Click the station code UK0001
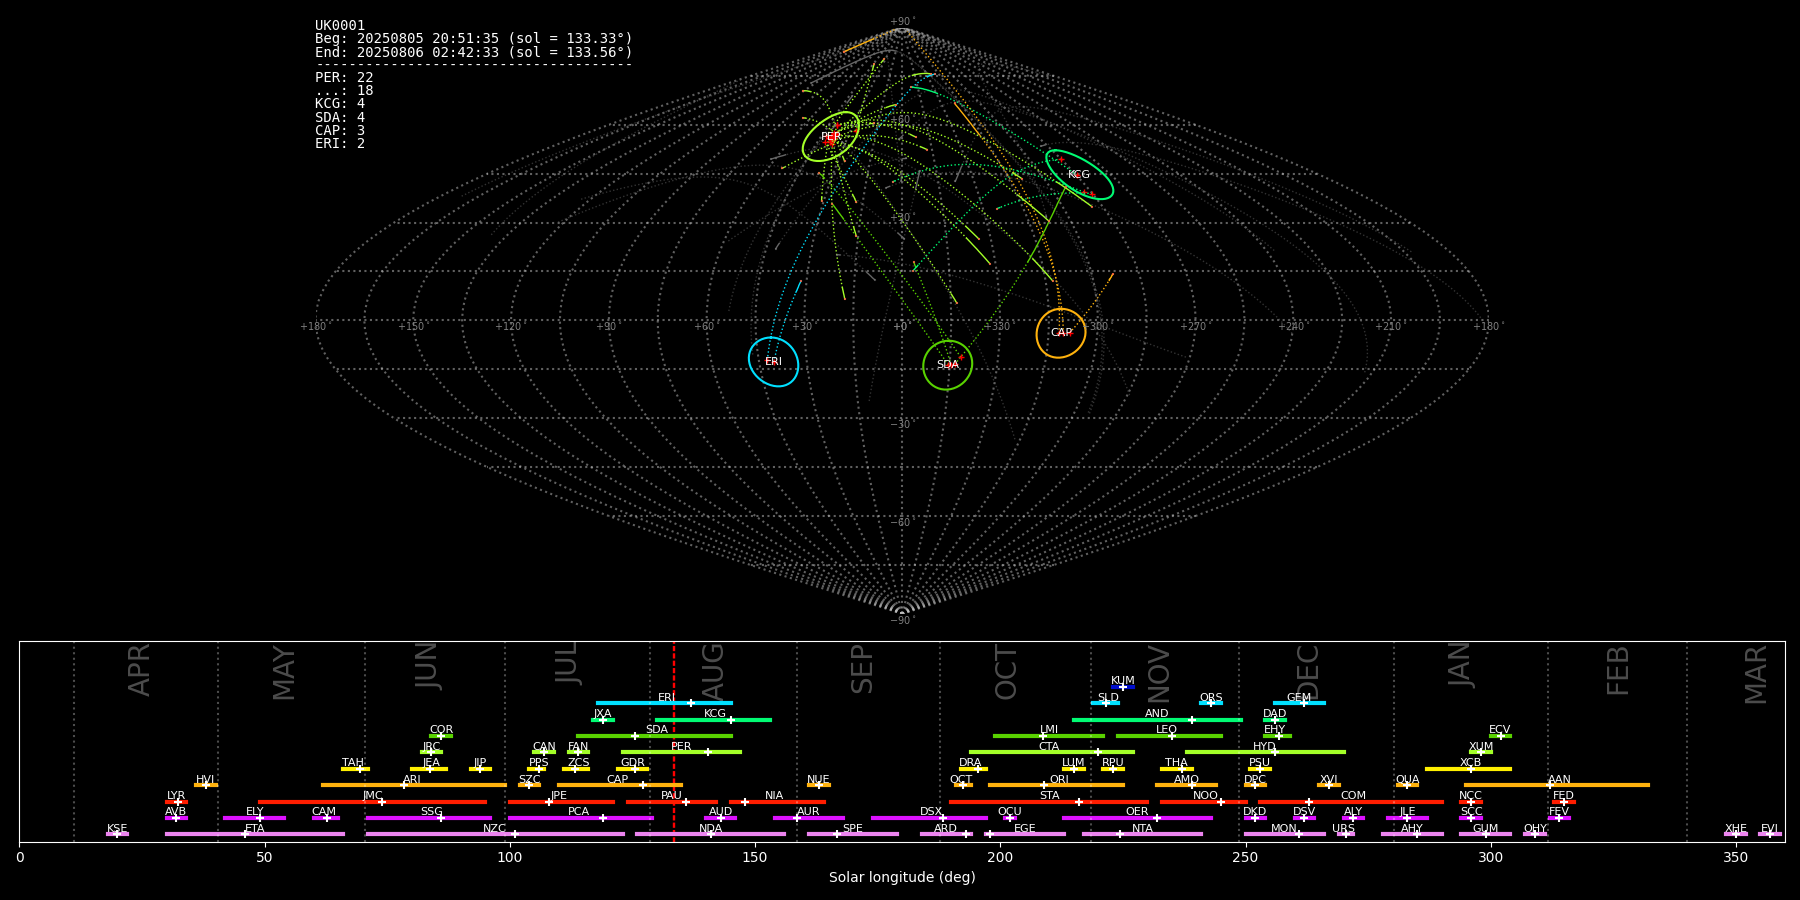 click(340, 26)
